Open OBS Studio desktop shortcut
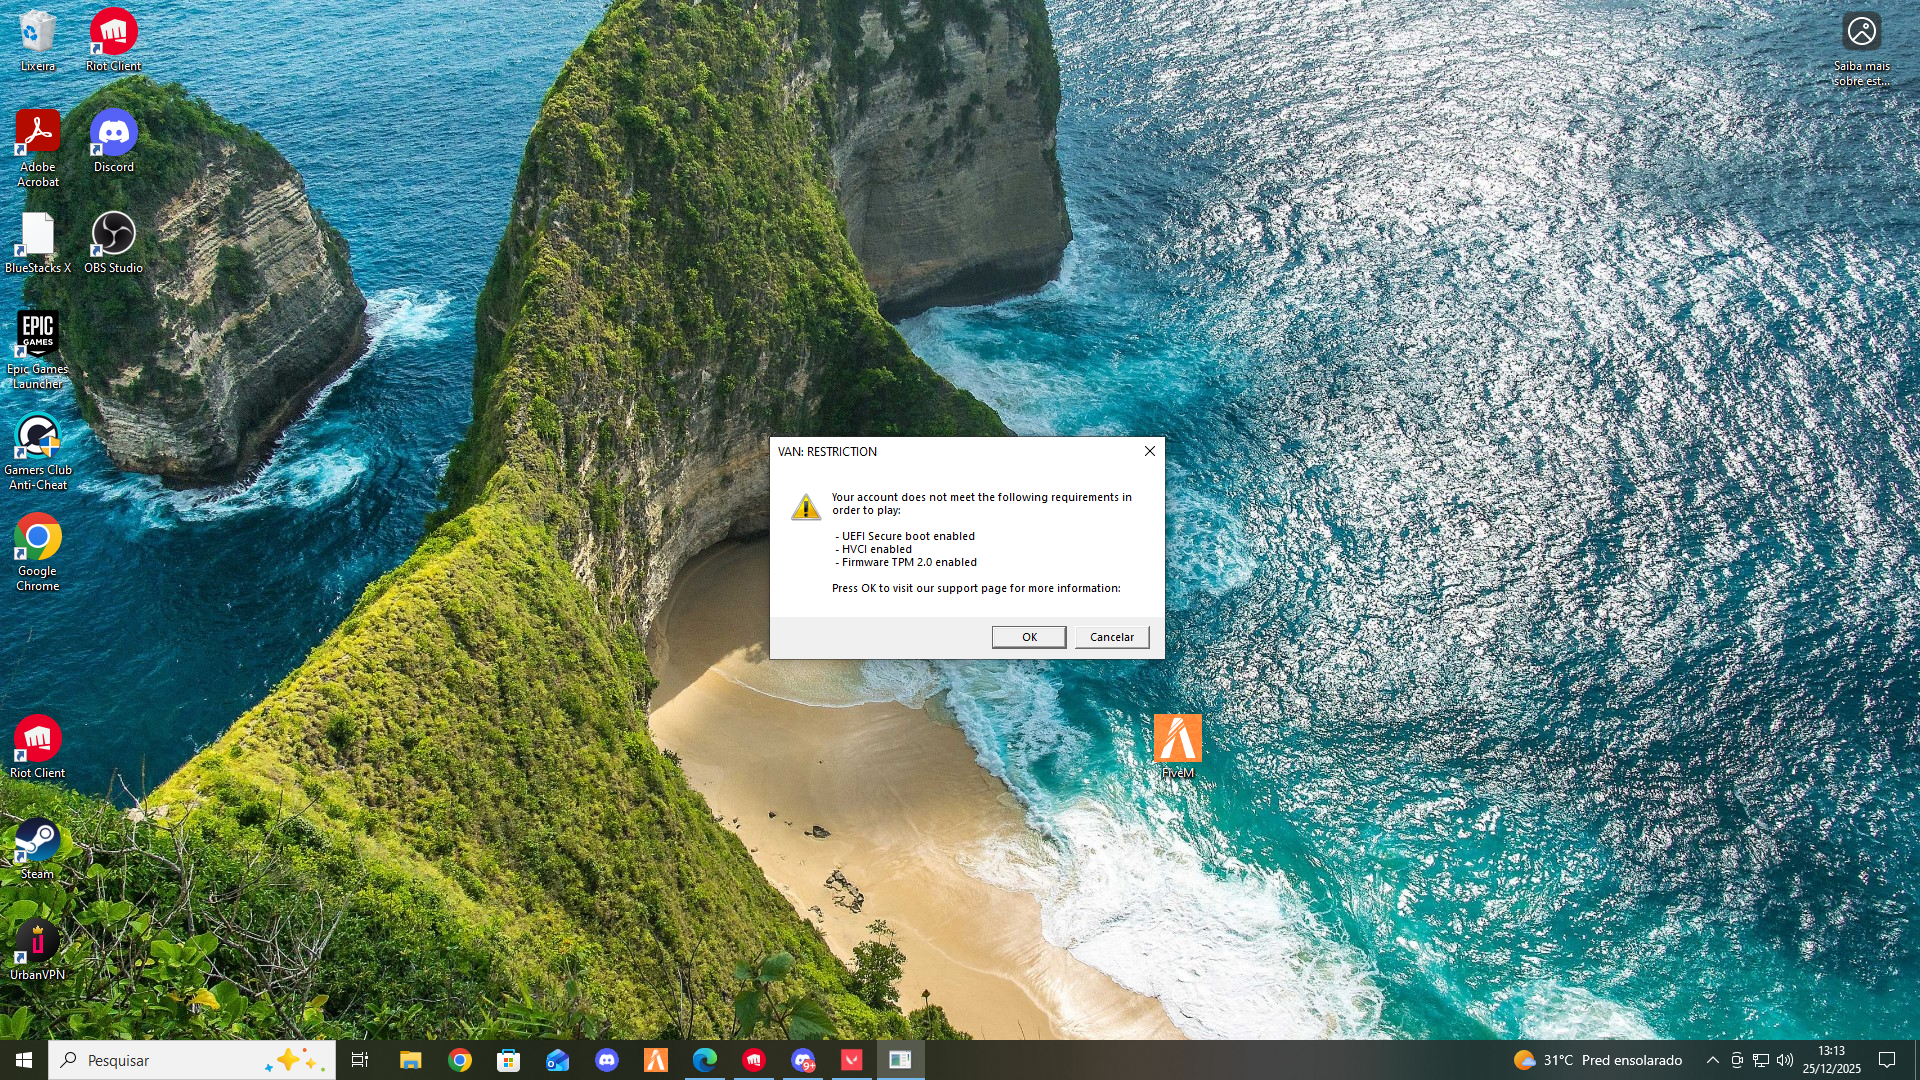 (113, 235)
